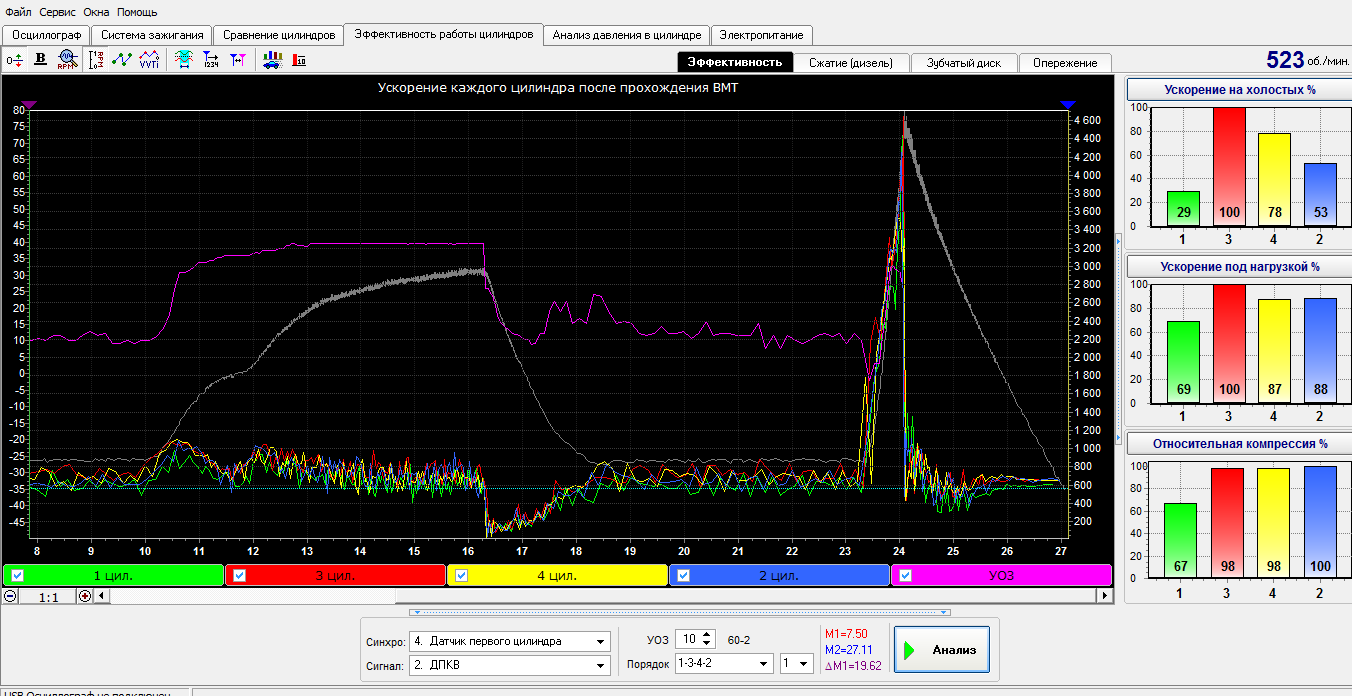Click the RPM magnifier icon
The image size is (1352, 696).
pyautogui.click(x=67, y=60)
